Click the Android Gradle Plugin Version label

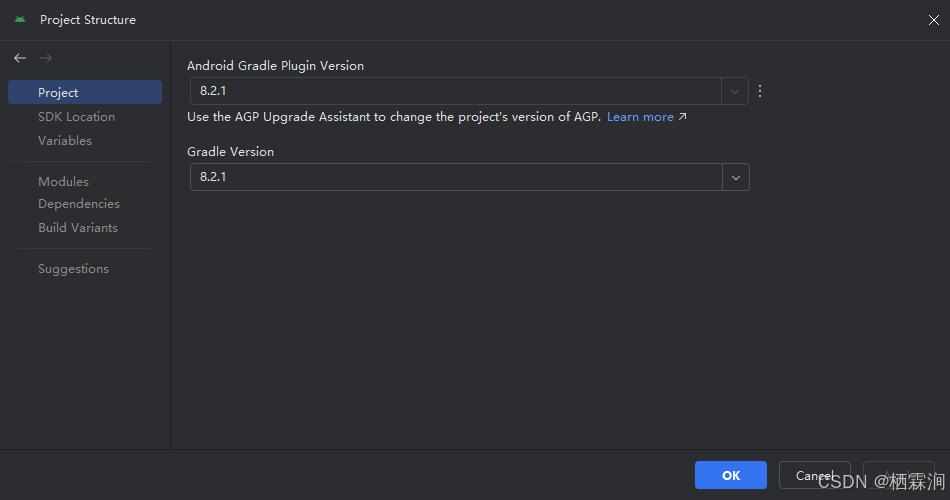(x=276, y=65)
